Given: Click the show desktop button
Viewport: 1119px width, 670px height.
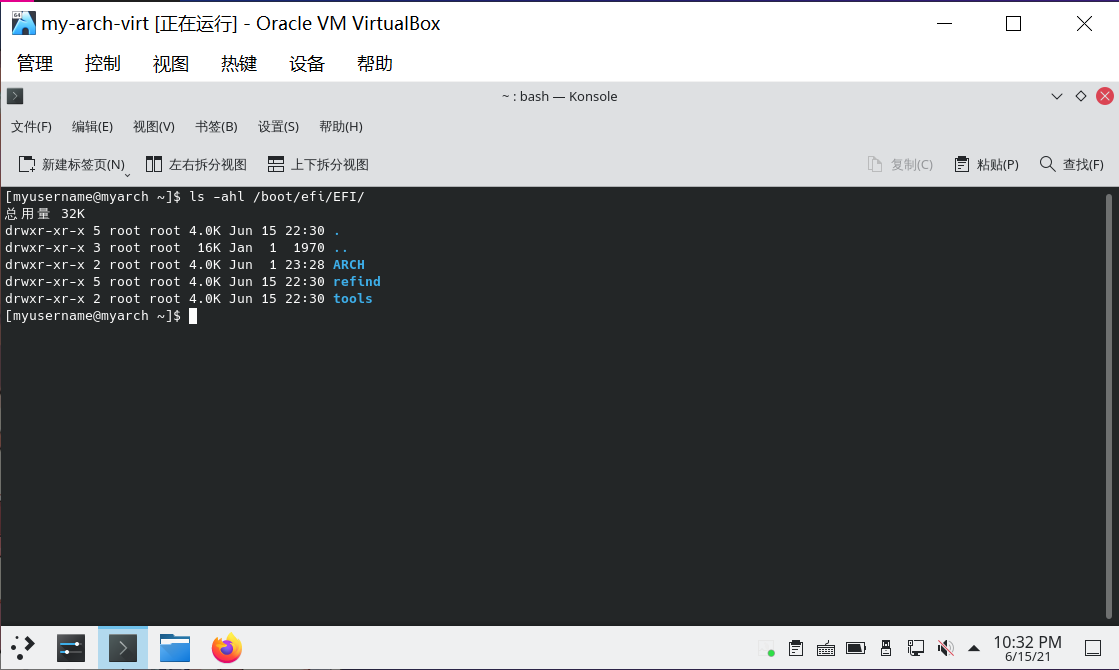Looking at the screenshot, I should 1093,648.
